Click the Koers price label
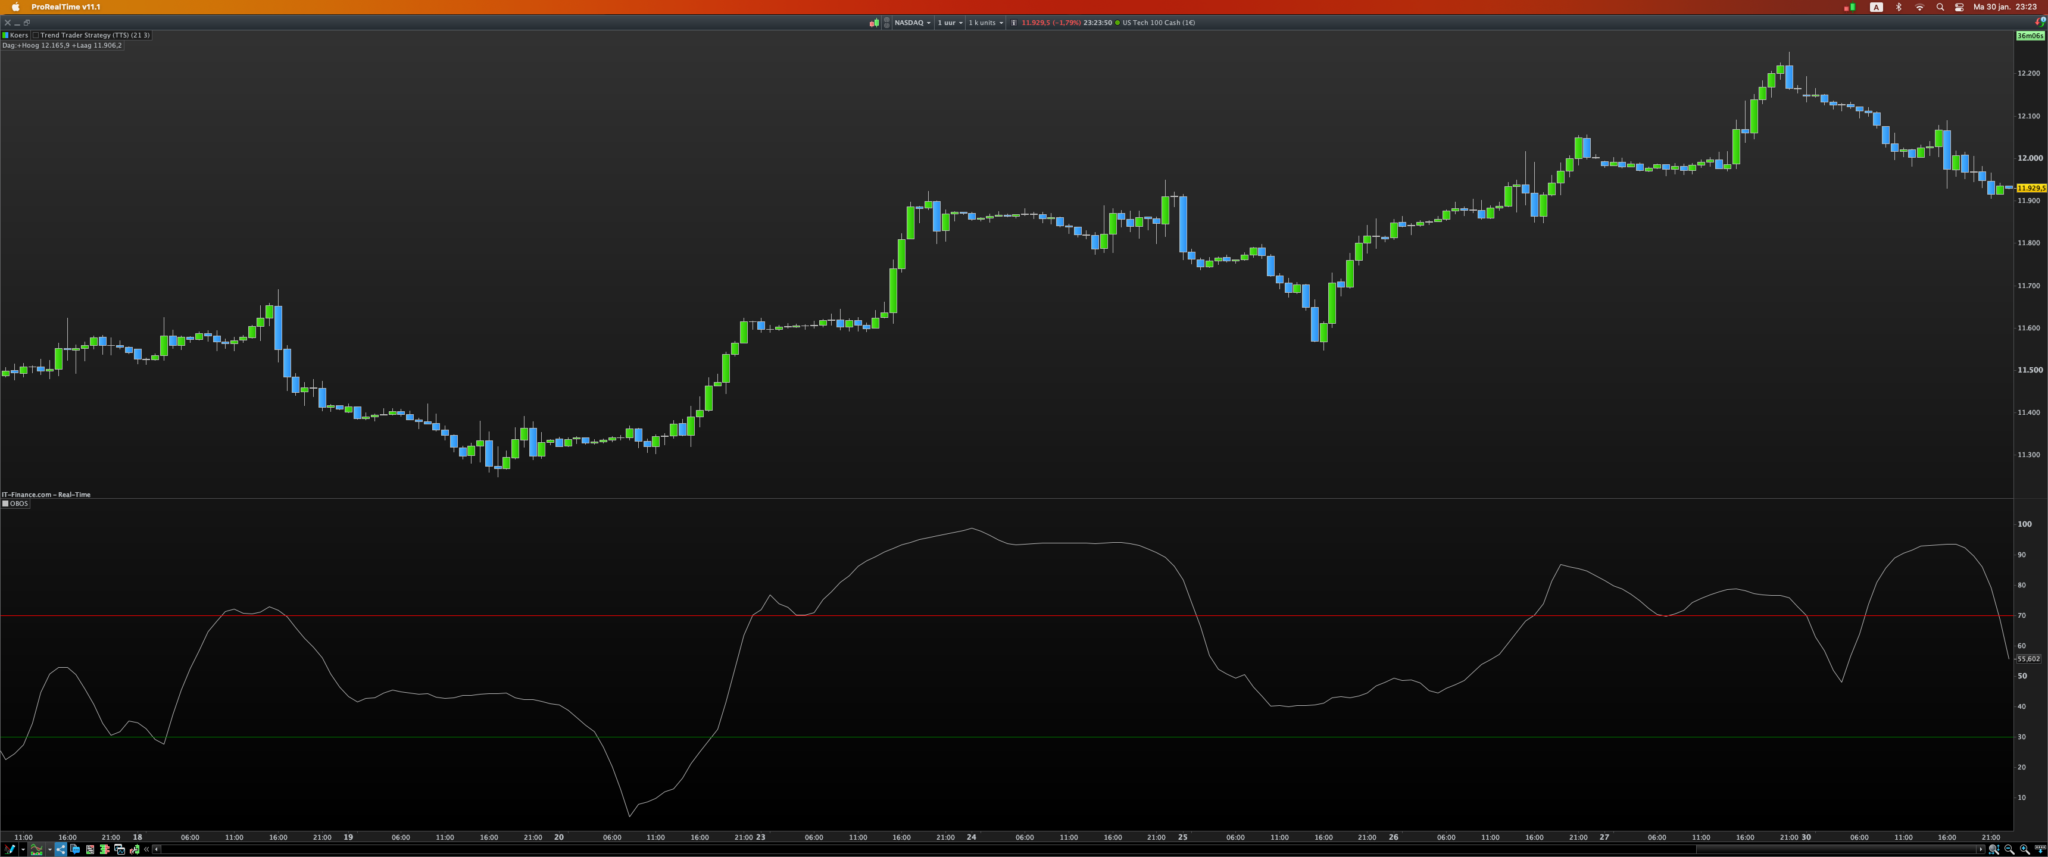2048x857 pixels. pos(19,35)
